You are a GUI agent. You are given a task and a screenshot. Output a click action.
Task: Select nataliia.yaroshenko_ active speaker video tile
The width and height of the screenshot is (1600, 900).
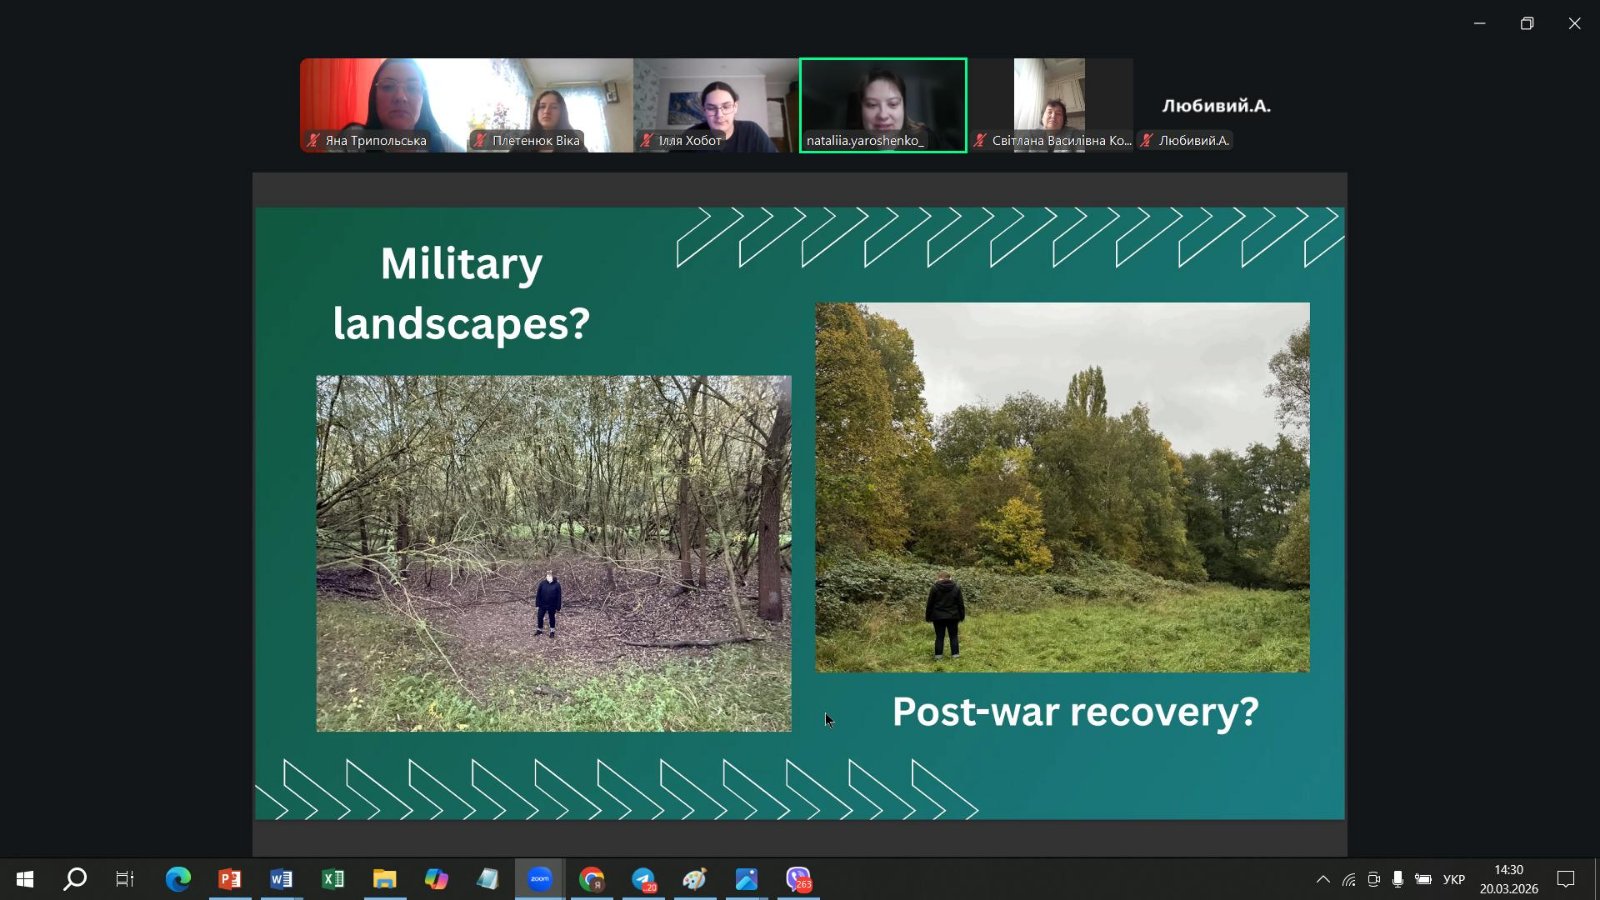point(883,105)
